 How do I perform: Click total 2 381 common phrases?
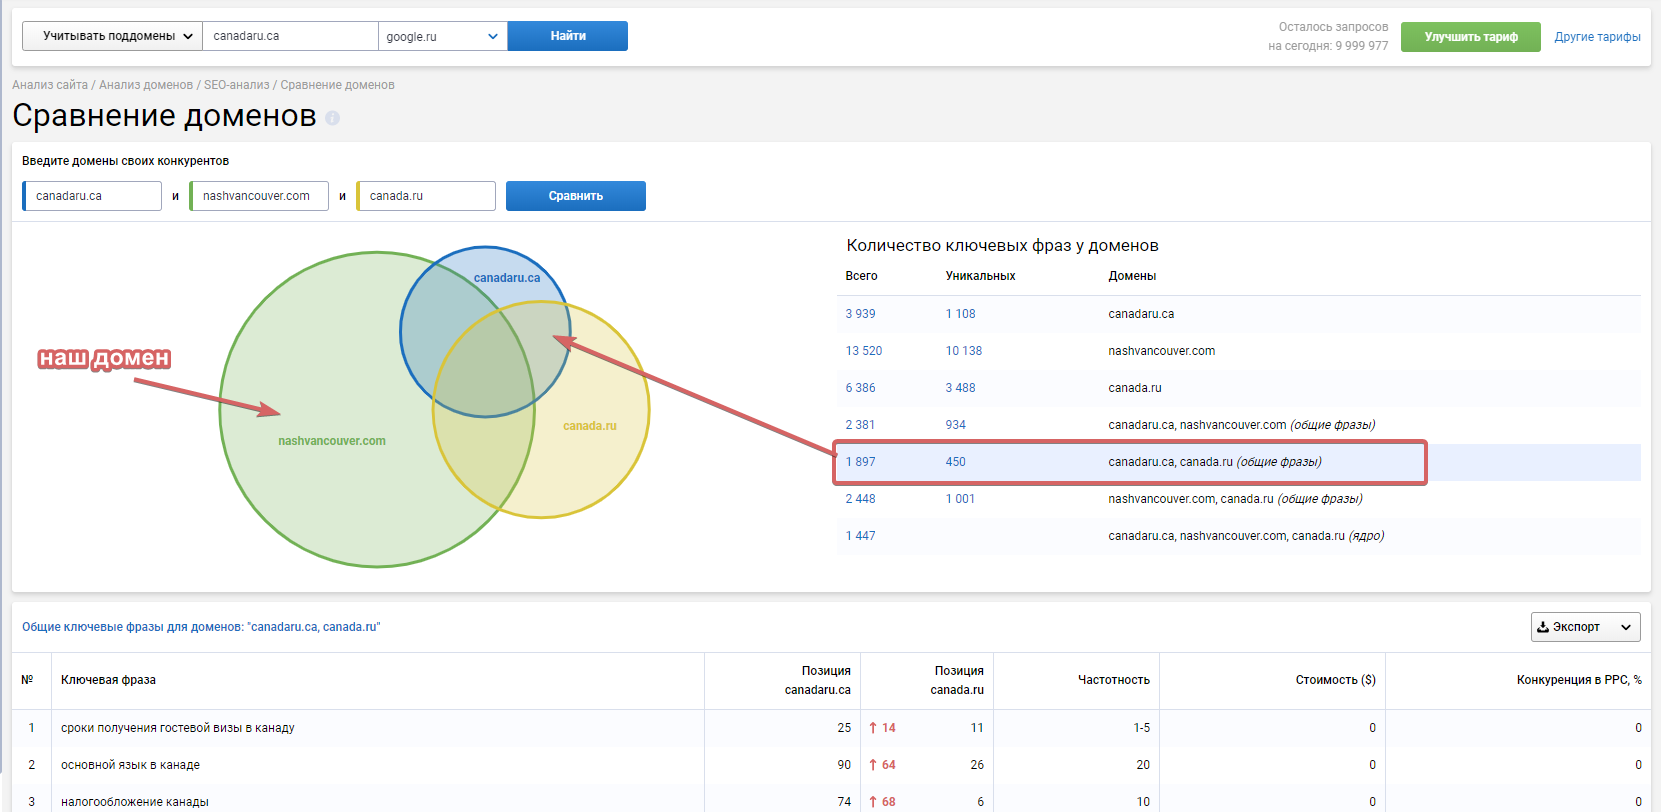[860, 425]
